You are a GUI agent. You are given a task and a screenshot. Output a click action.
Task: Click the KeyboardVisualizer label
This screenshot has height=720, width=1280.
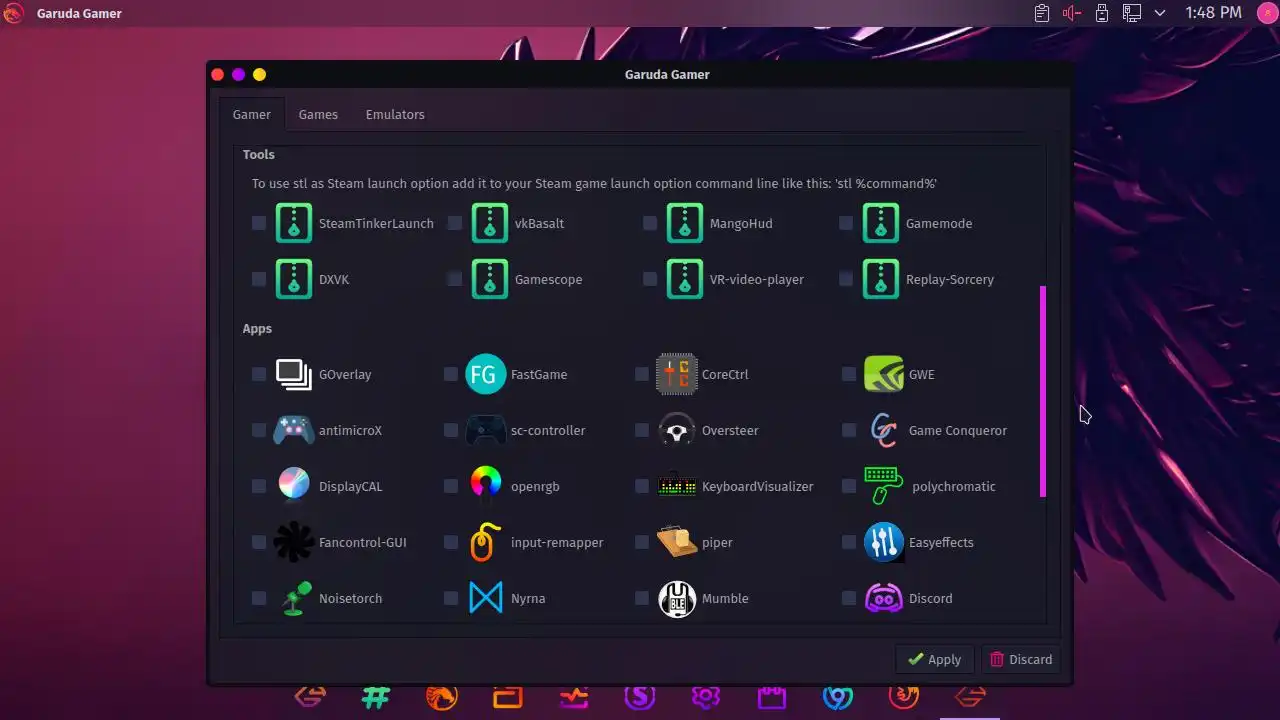757,486
